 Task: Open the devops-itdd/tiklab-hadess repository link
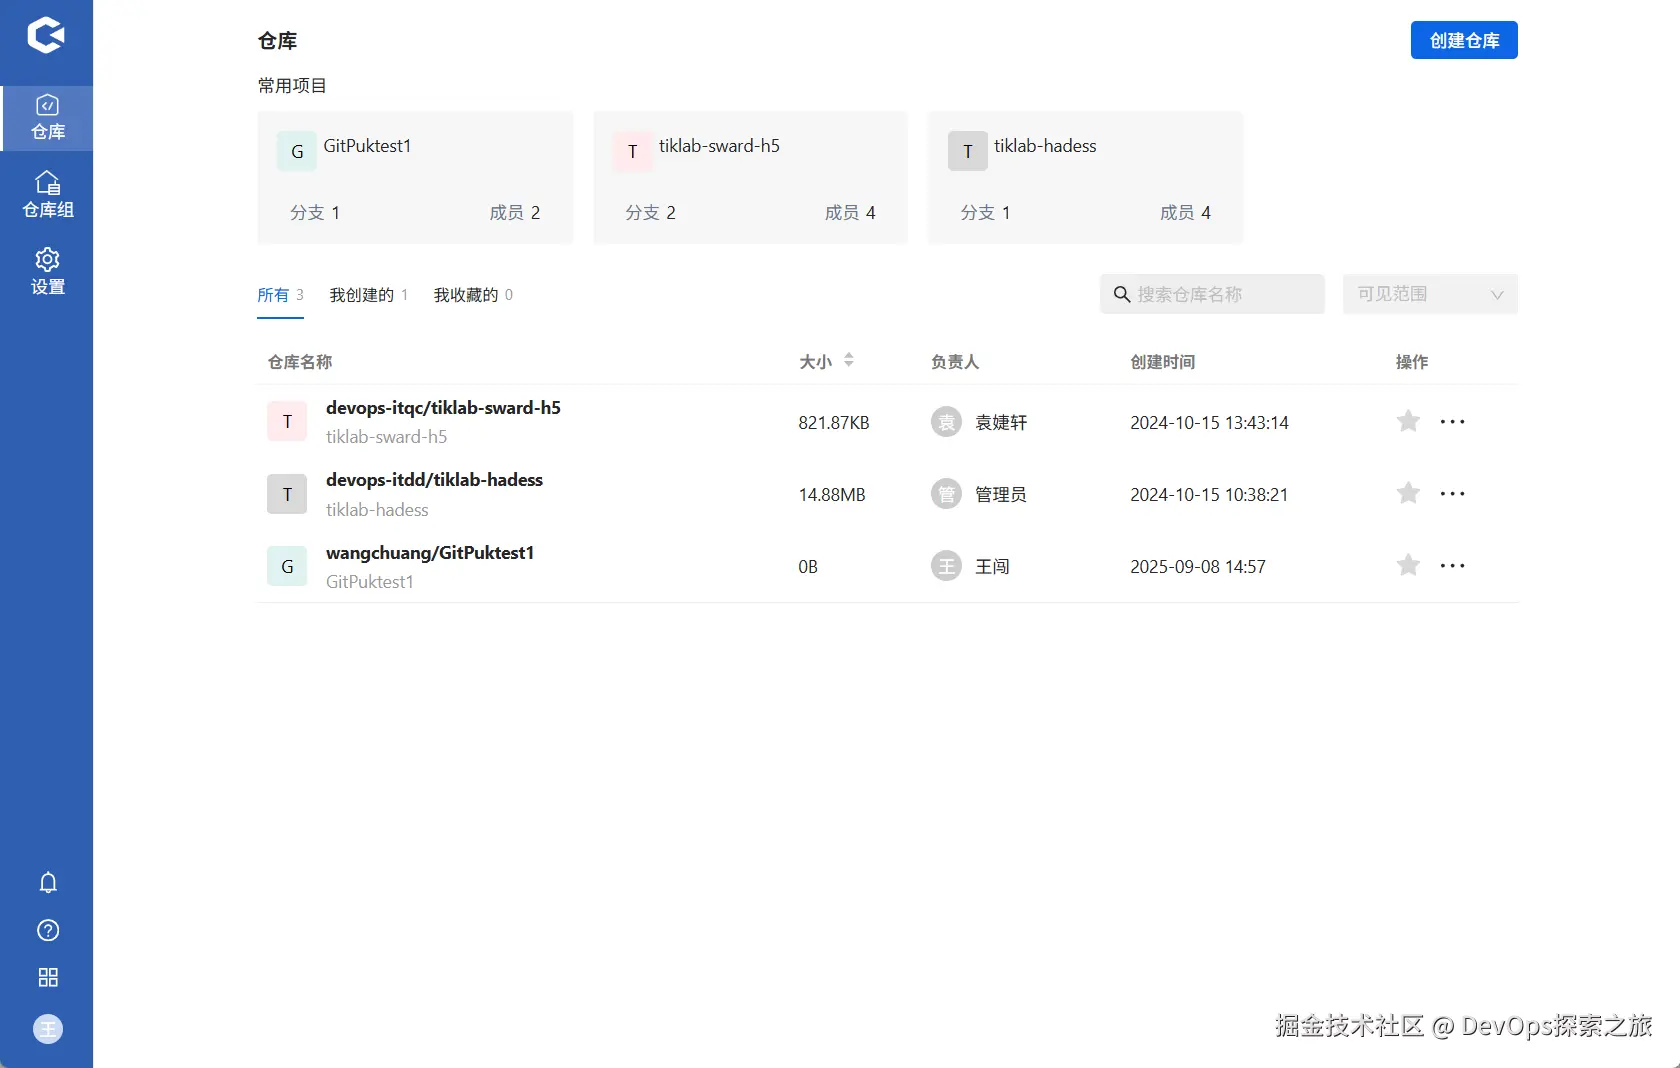pyautogui.click(x=434, y=480)
